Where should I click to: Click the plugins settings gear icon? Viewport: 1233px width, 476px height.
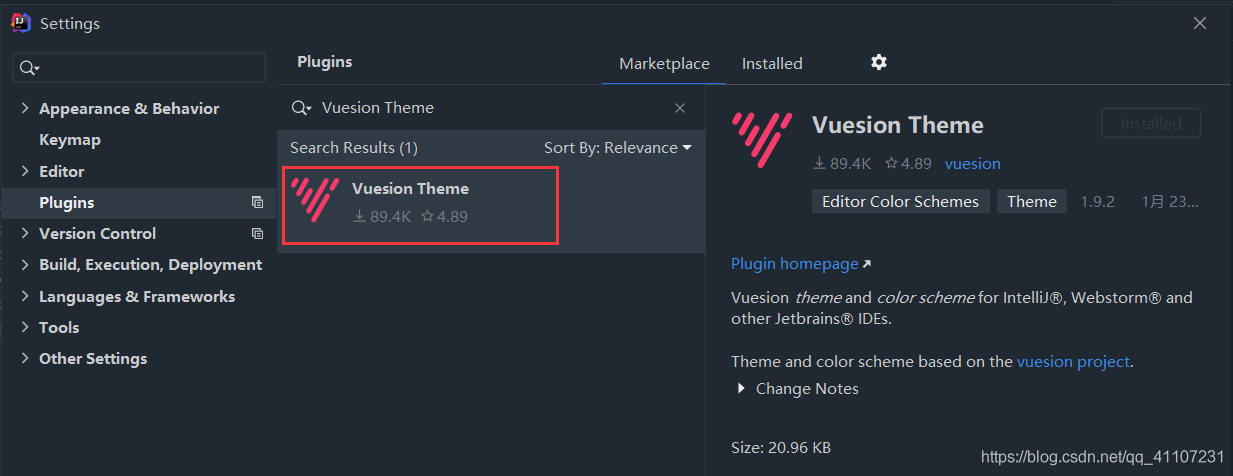point(878,63)
